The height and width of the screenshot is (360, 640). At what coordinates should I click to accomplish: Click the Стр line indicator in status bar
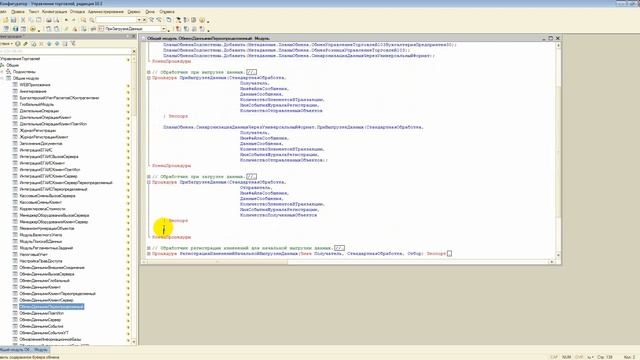605,357
